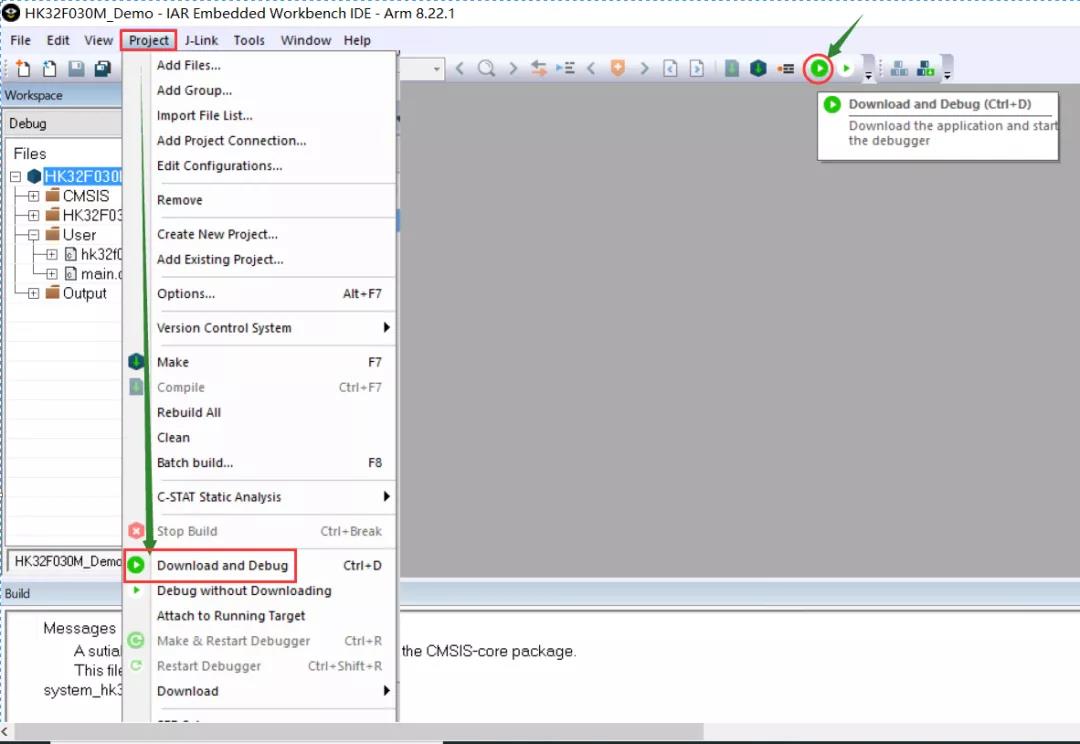1080x744 pixels.
Task: Collapse the User folder node
Action: pos(33,235)
